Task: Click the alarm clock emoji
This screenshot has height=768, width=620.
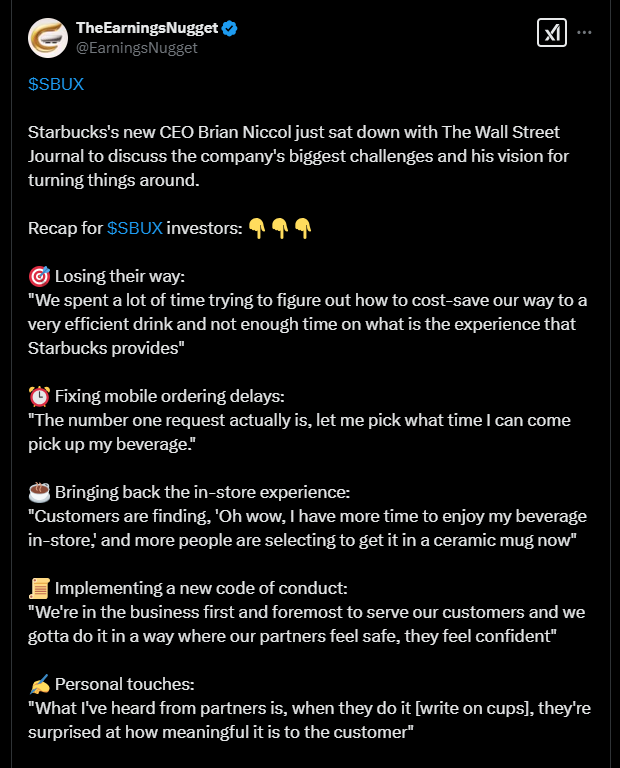Action: click(x=39, y=396)
